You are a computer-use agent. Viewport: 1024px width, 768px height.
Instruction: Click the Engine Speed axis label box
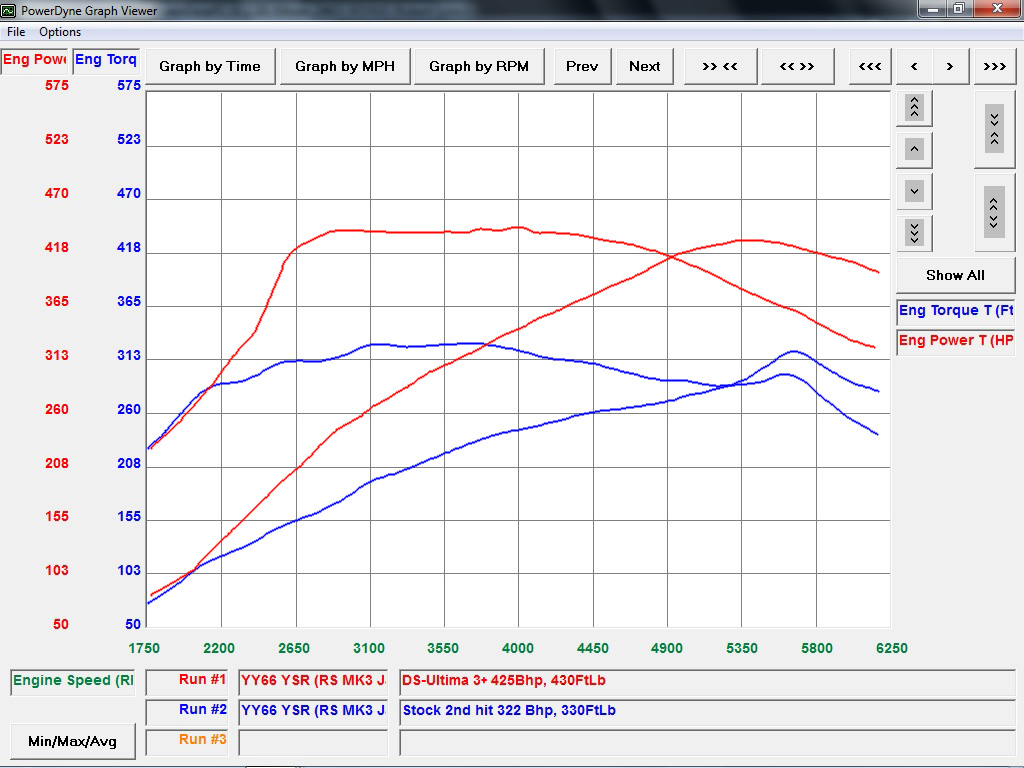pos(72,681)
